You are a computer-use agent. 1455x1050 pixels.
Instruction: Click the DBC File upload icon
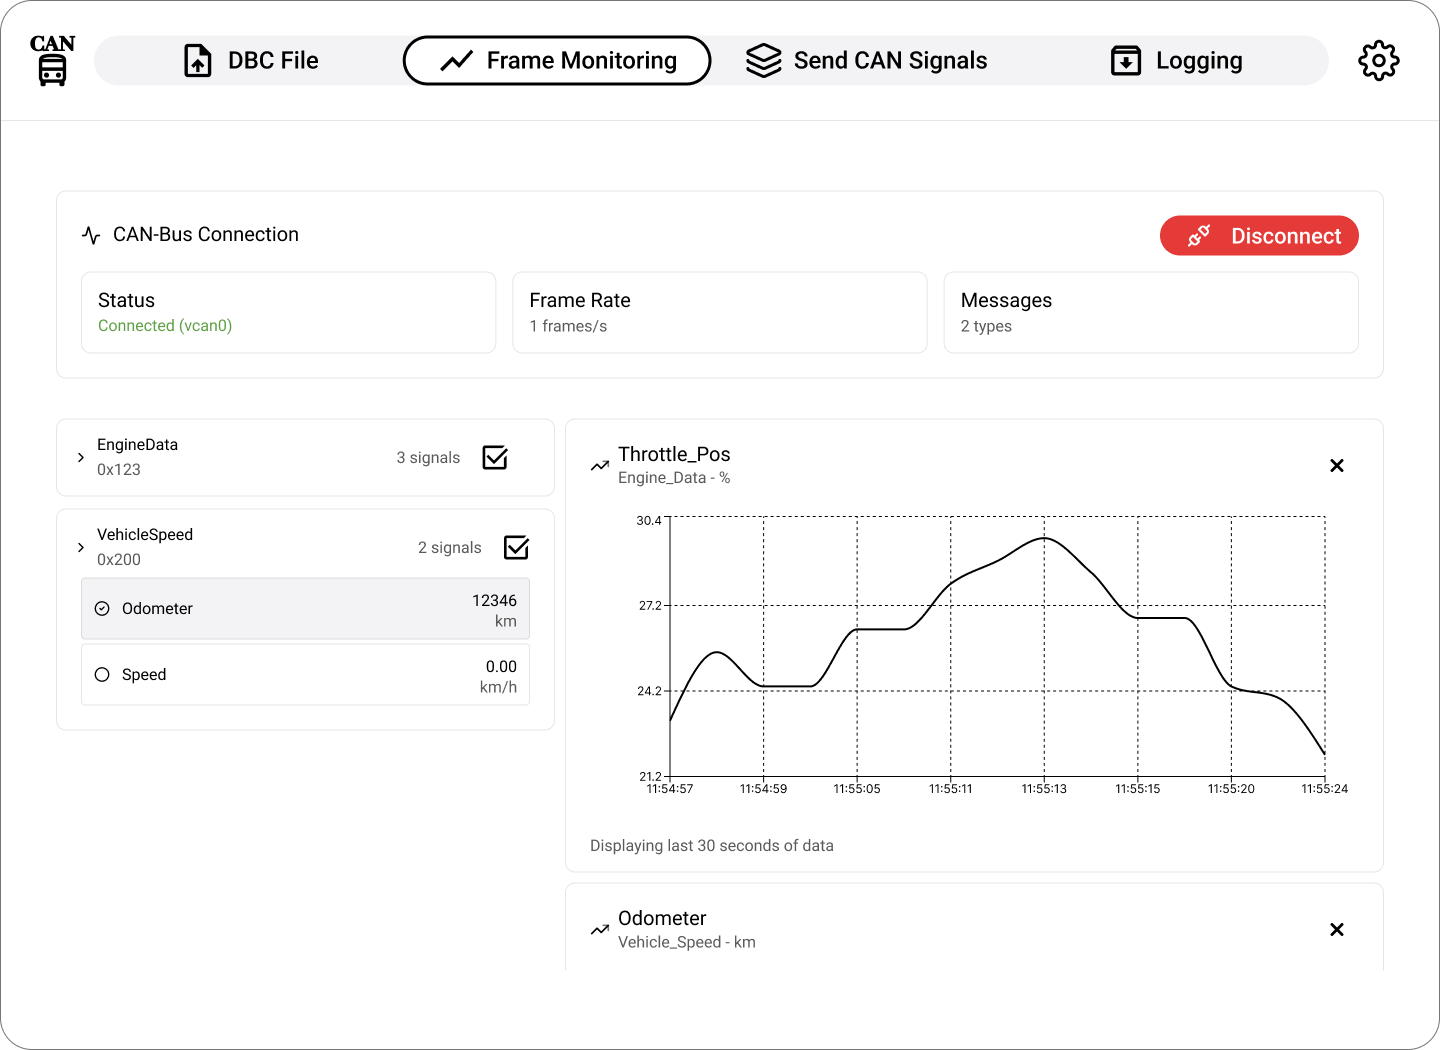pyautogui.click(x=198, y=61)
